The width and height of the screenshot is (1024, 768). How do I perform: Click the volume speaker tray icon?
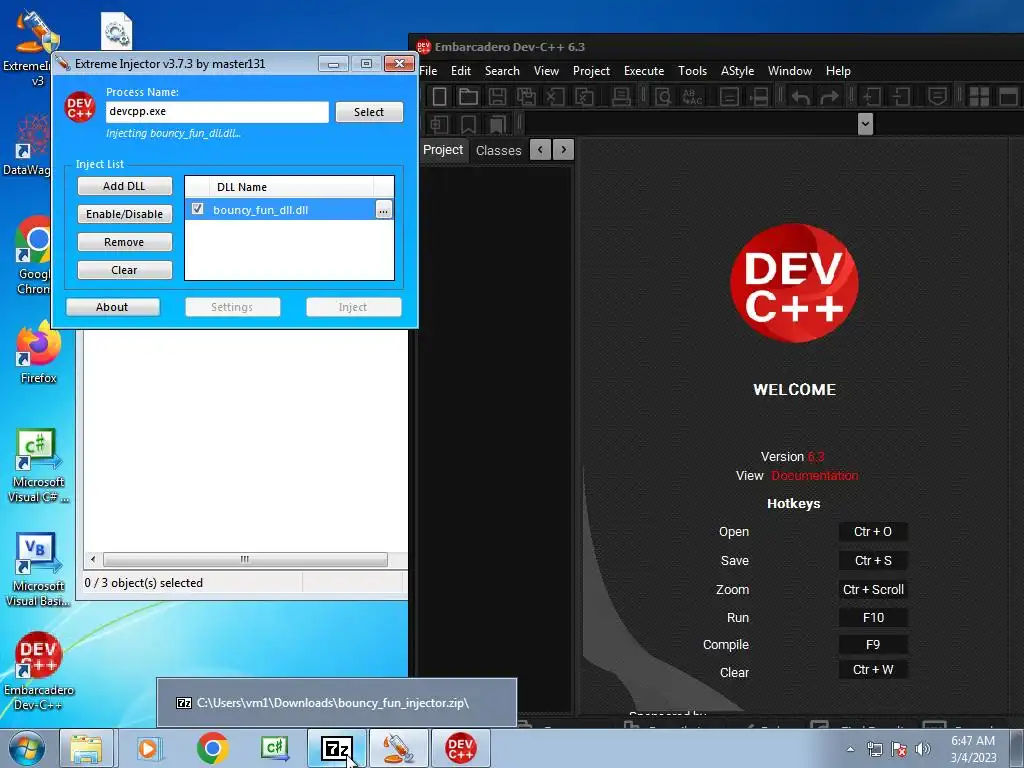[x=922, y=748]
